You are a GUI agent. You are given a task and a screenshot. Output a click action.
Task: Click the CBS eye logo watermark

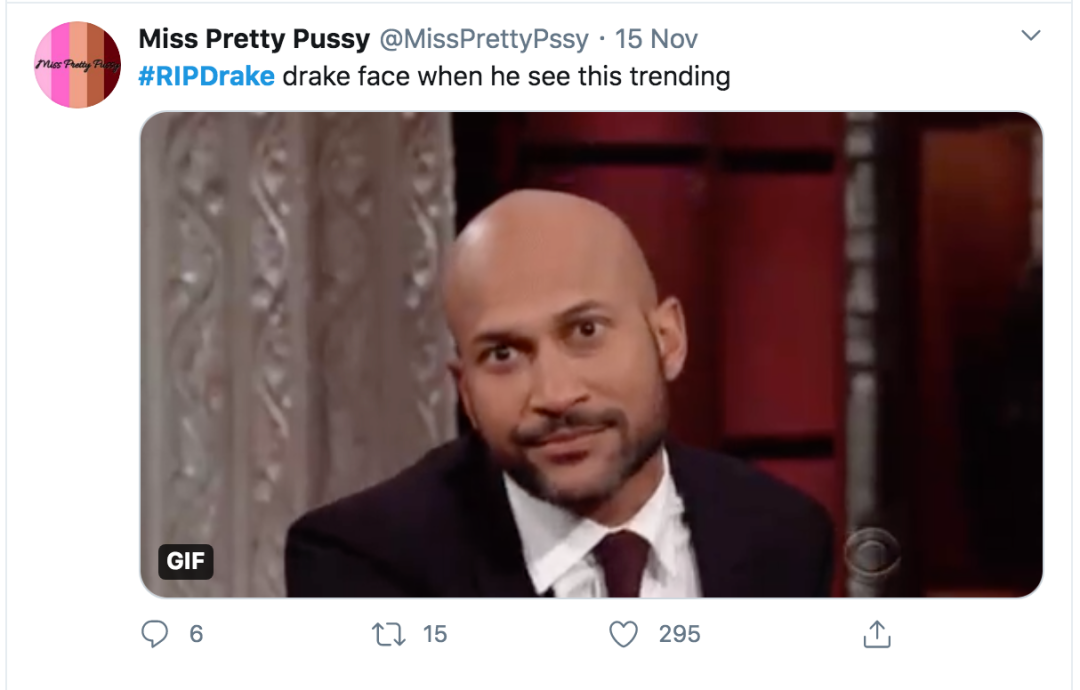pyautogui.click(x=872, y=551)
